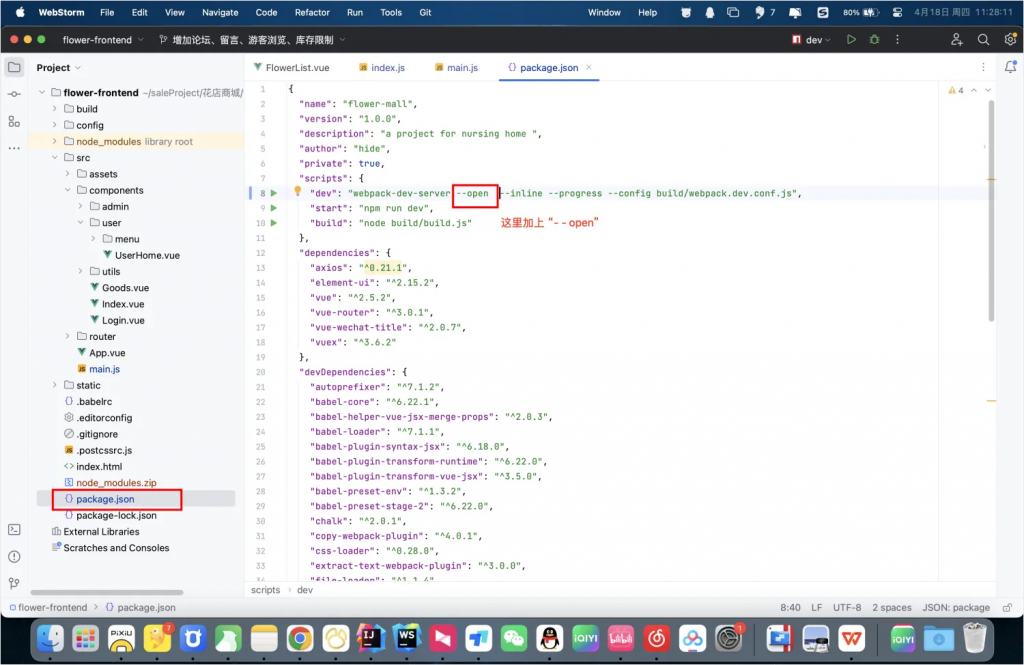Open the Structure tool window icon
The image size is (1024, 665).
[x=14, y=121]
